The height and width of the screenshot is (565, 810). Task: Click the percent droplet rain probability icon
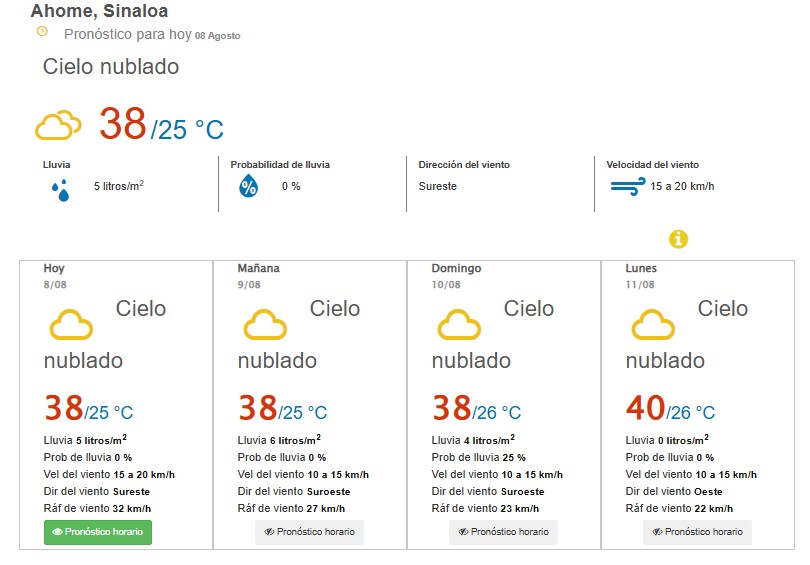click(248, 186)
